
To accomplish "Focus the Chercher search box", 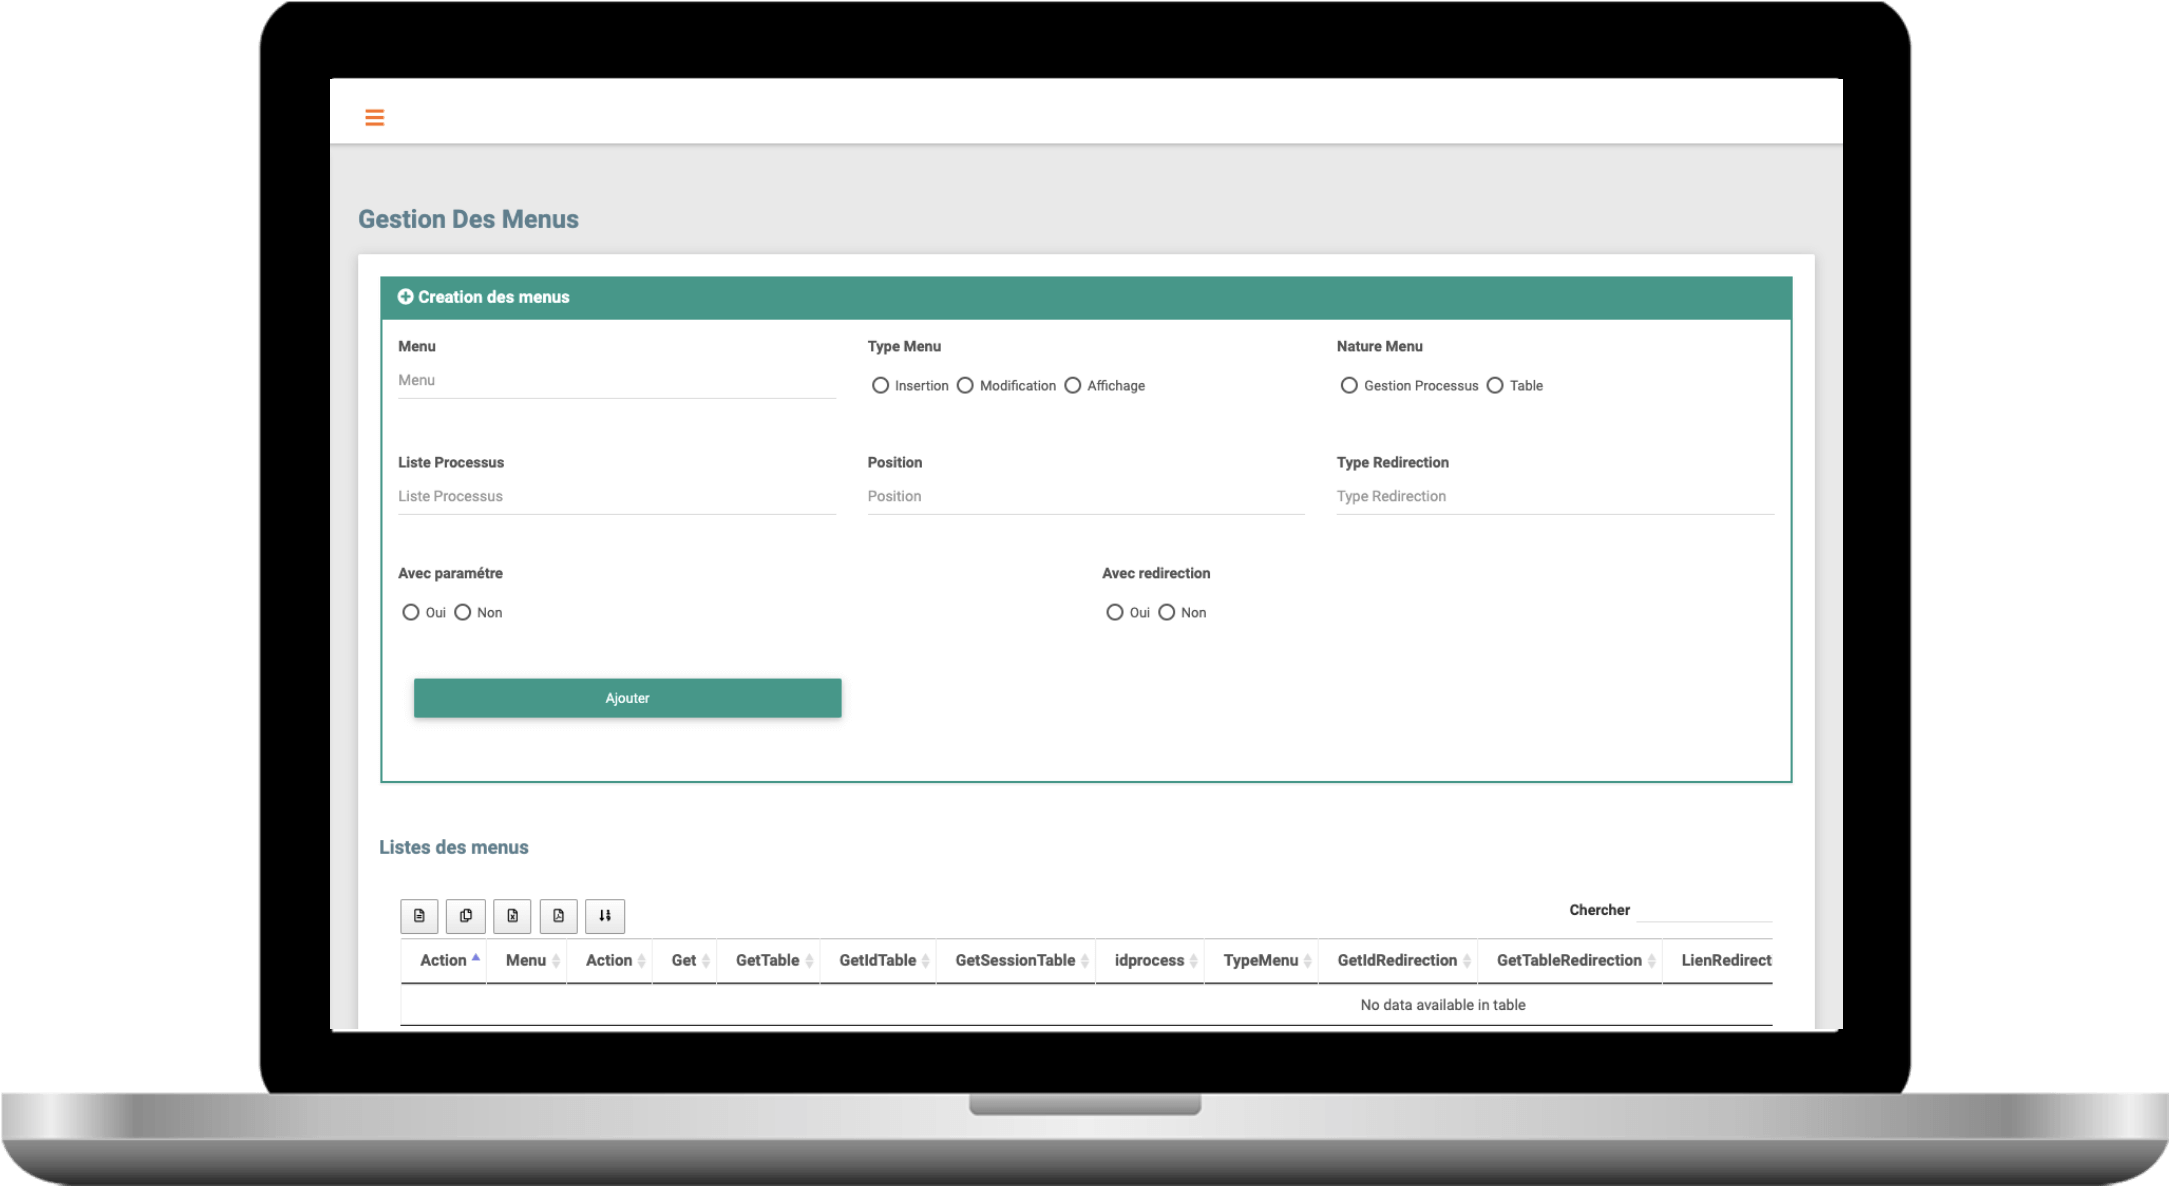I will (x=1704, y=910).
